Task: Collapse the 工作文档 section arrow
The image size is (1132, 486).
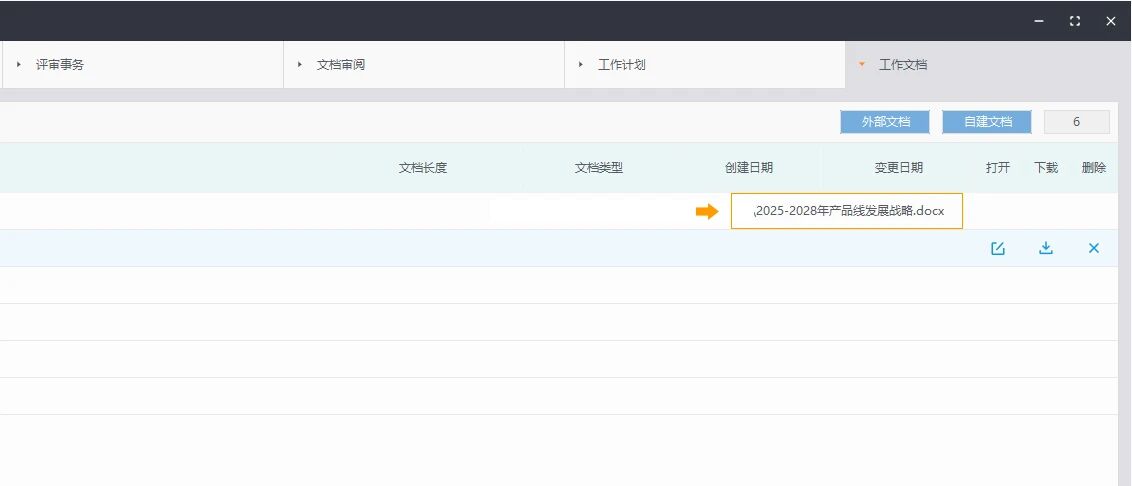Action: tap(861, 64)
